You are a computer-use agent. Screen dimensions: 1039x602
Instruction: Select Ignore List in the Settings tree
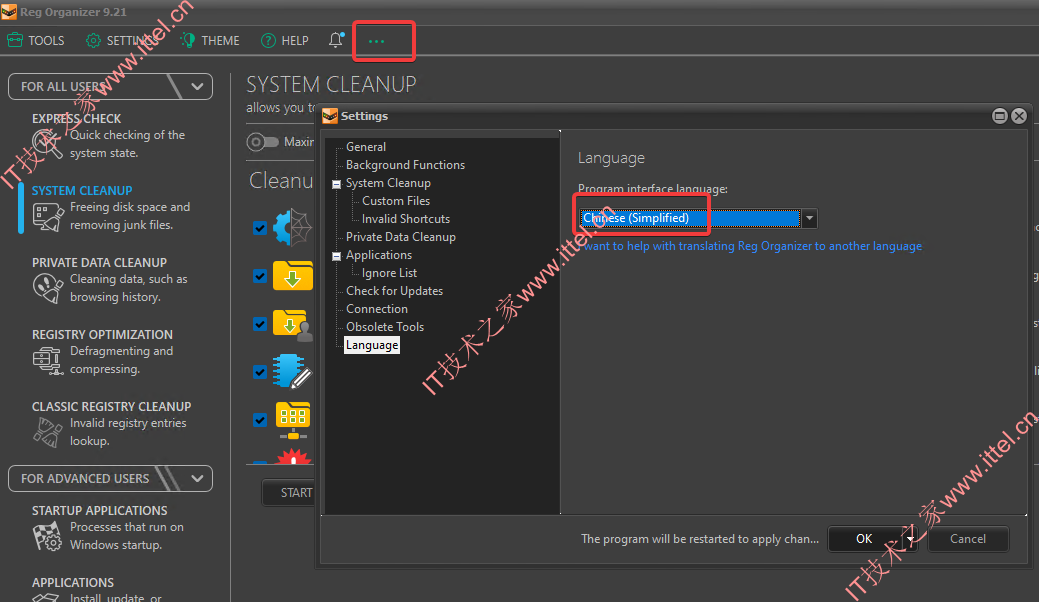(x=390, y=273)
